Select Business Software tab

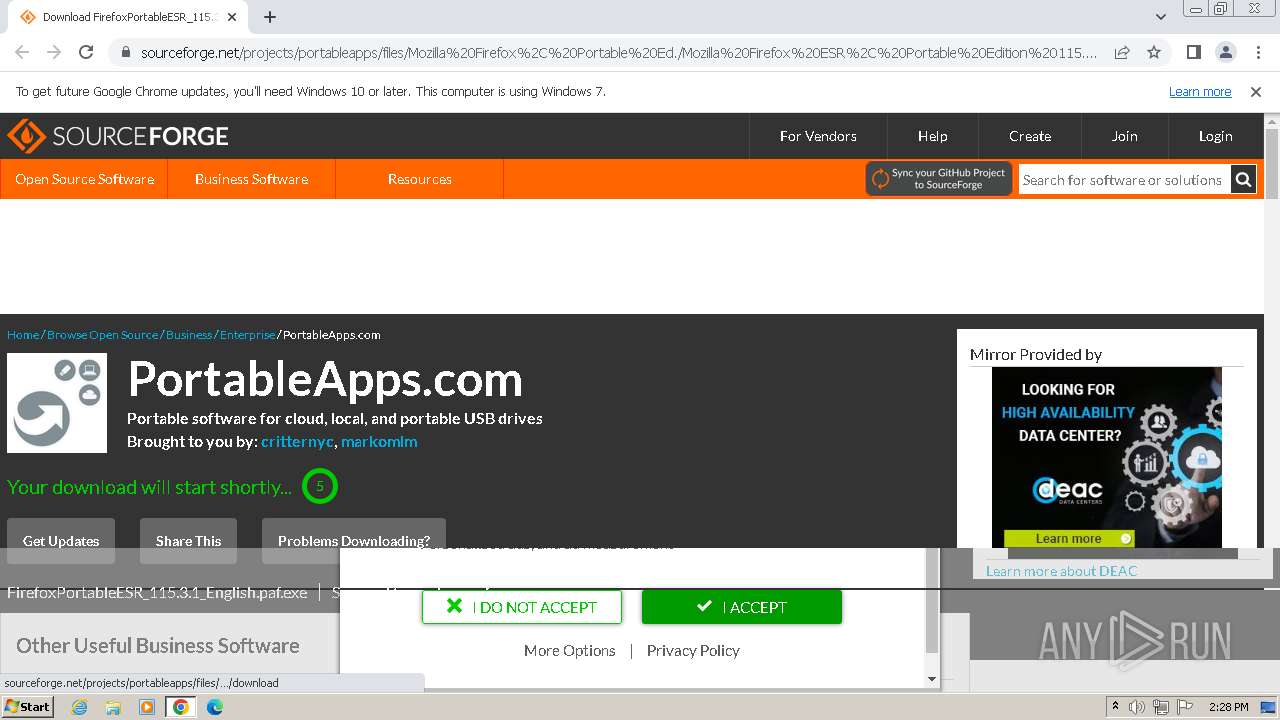pos(251,179)
